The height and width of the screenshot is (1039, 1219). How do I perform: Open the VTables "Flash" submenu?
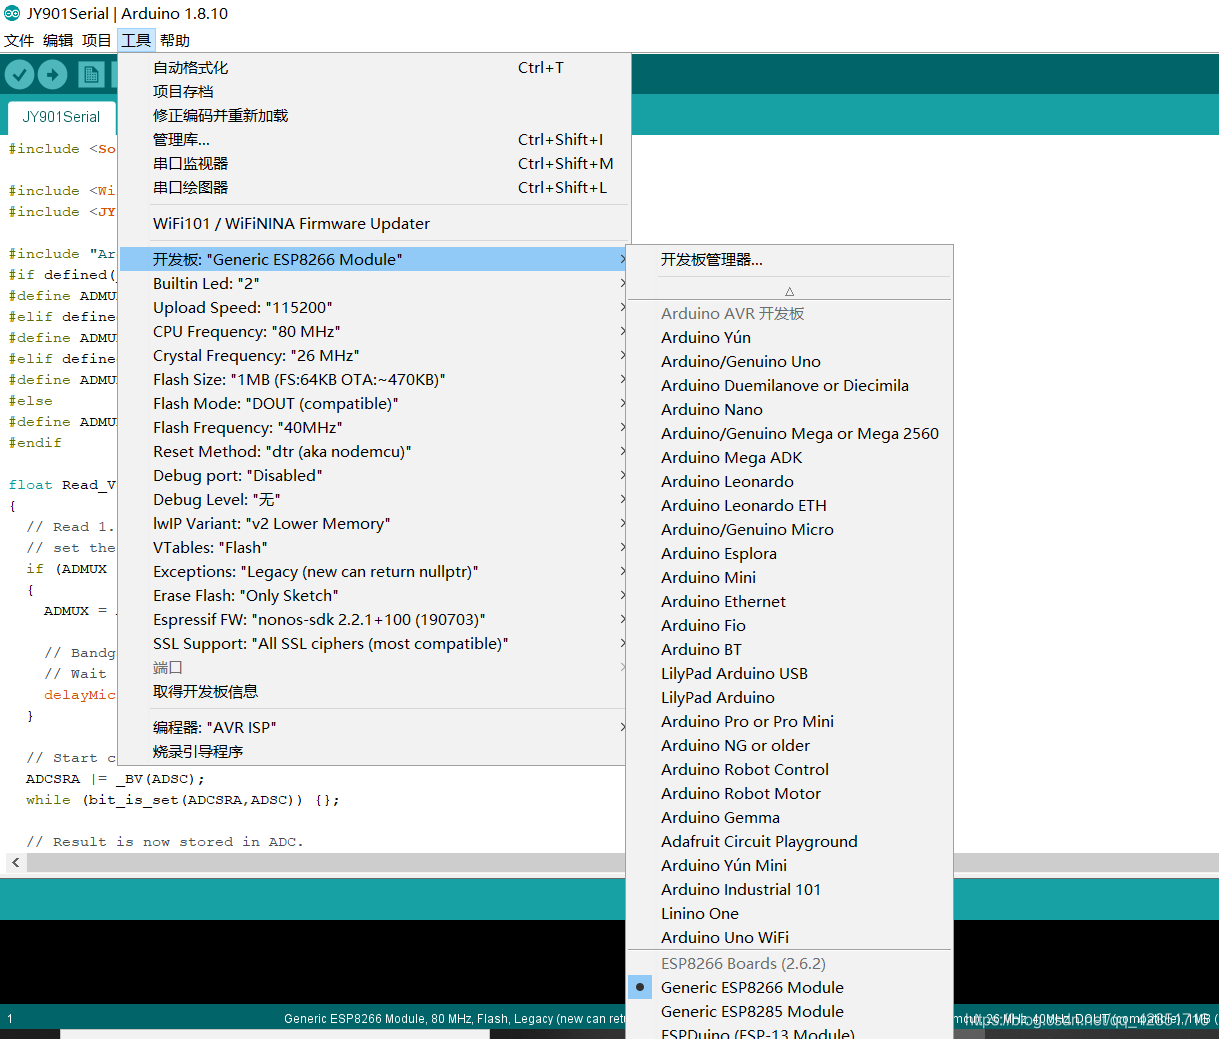click(374, 547)
